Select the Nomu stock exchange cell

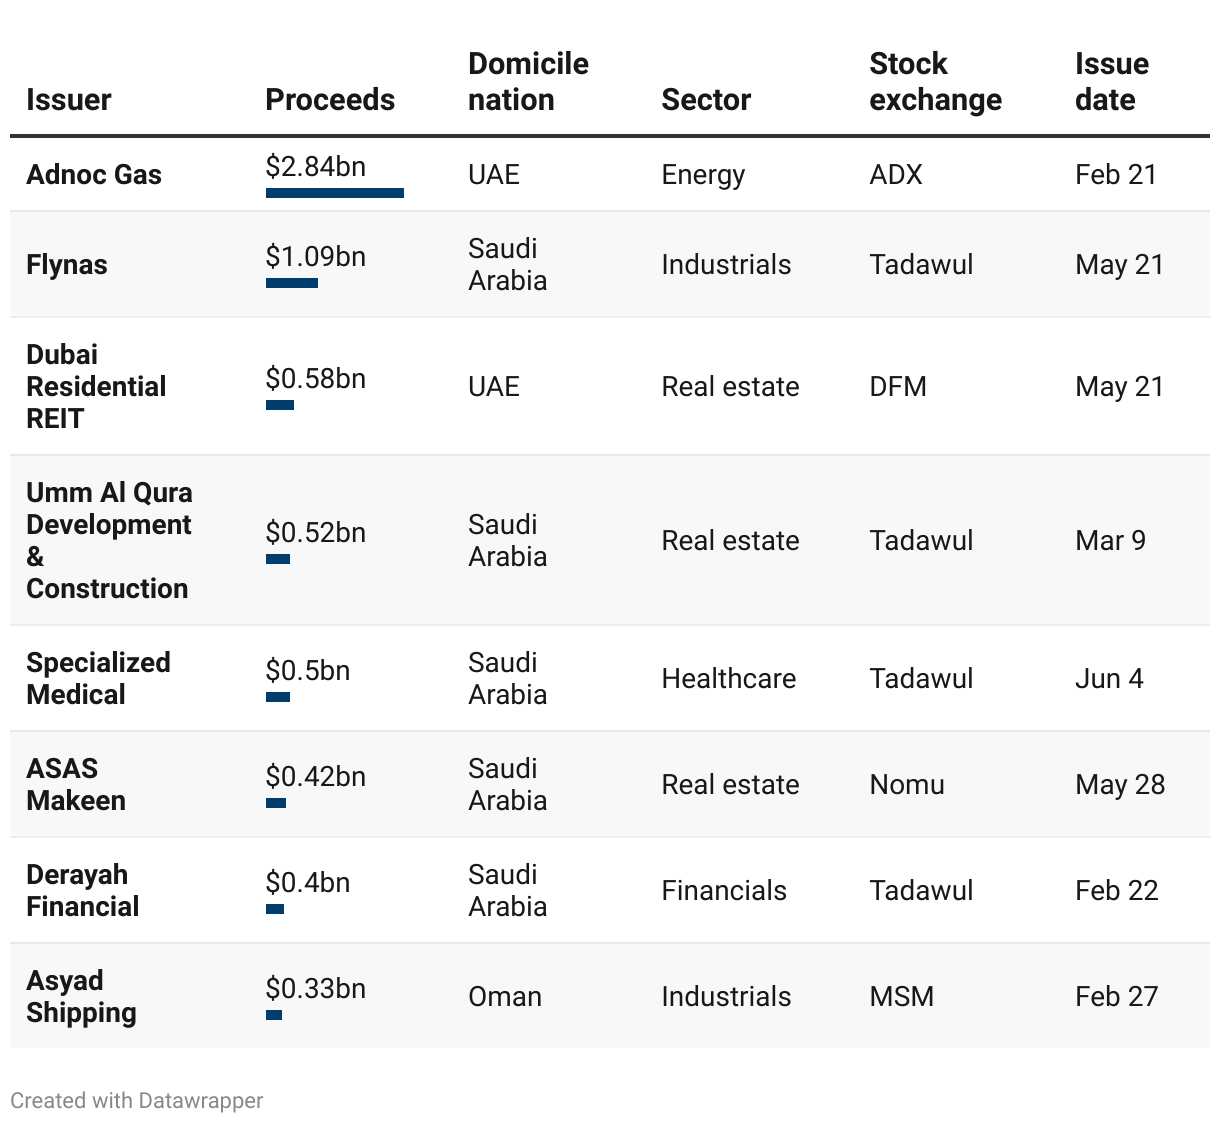coord(907,785)
